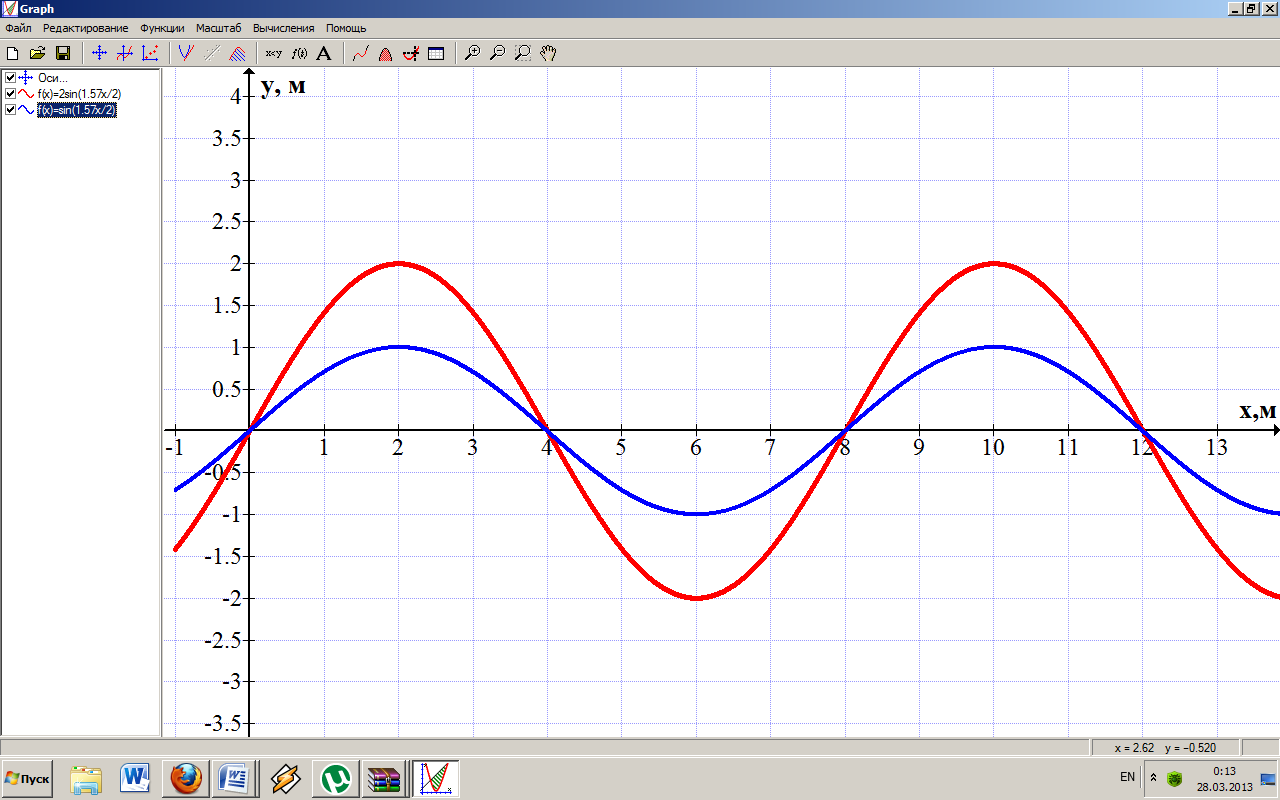
Task: Open the table of values icon
Action: tap(436, 53)
